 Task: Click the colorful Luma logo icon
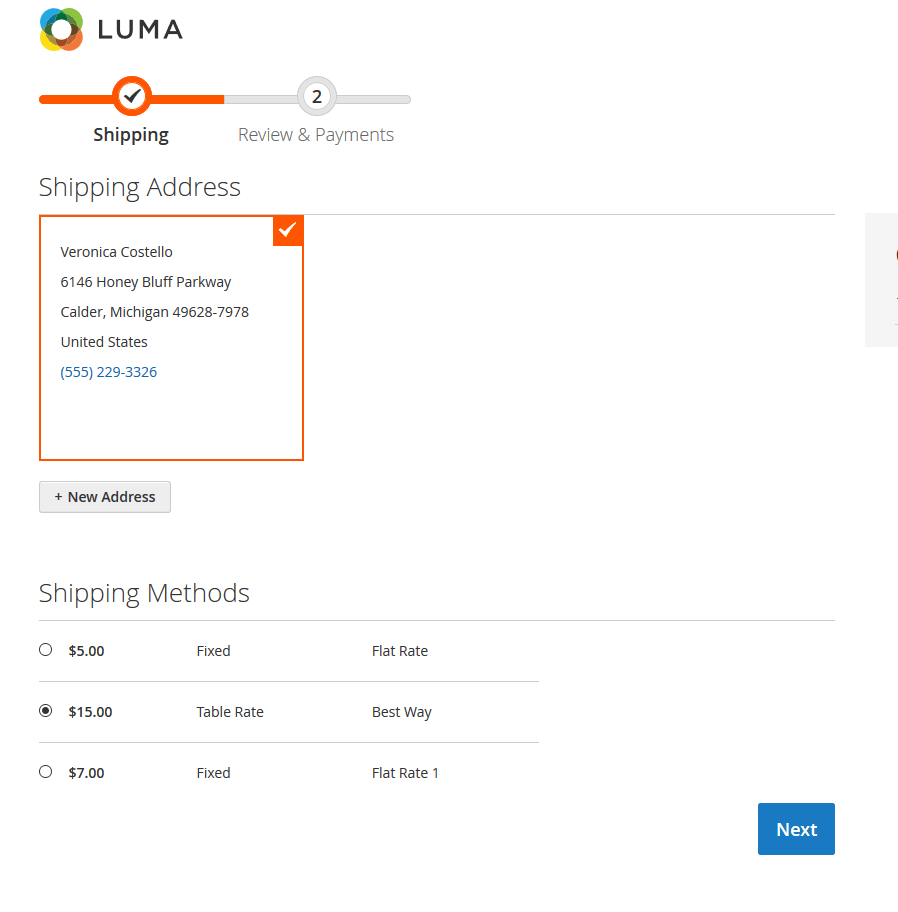61,30
